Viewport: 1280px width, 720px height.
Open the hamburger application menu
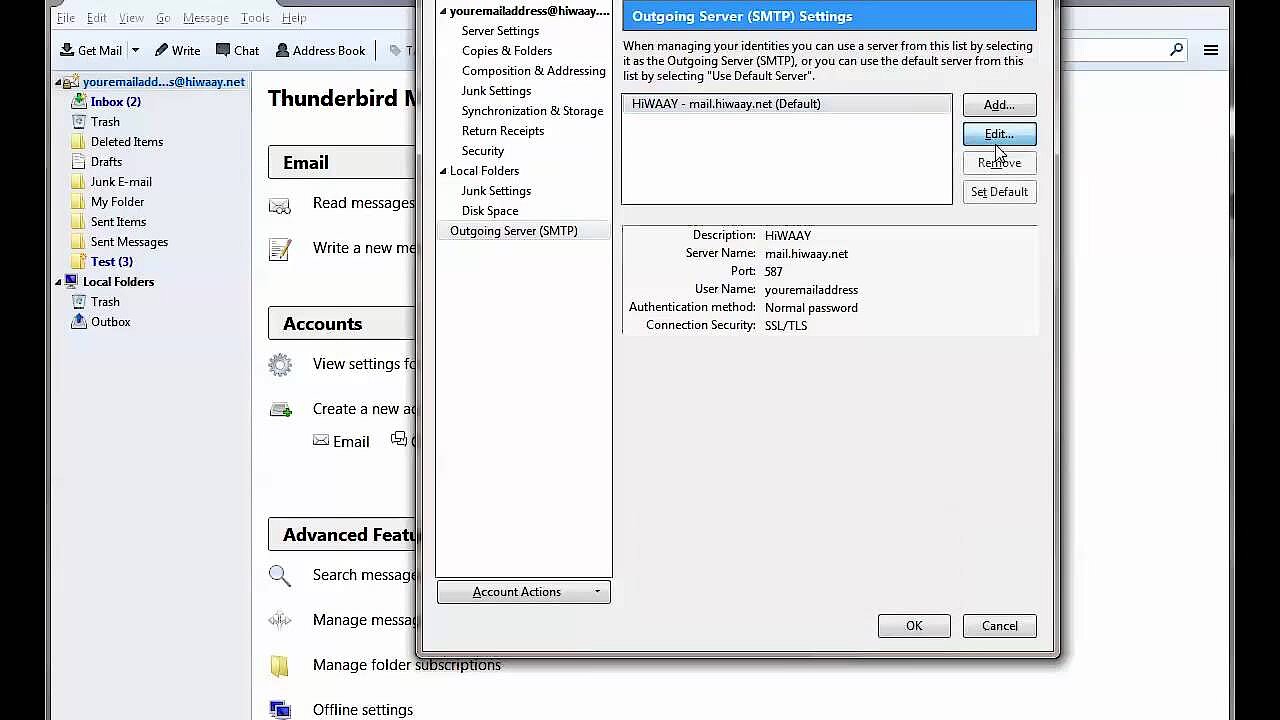click(x=1210, y=50)
